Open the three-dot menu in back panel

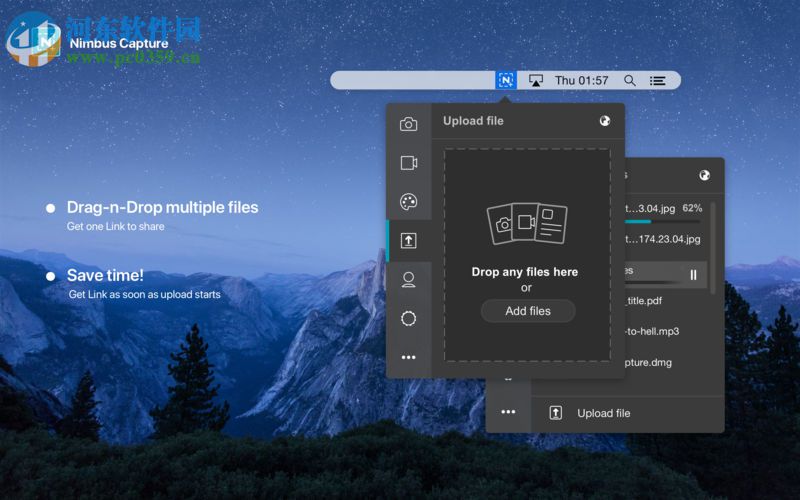(x=508, y=412)
